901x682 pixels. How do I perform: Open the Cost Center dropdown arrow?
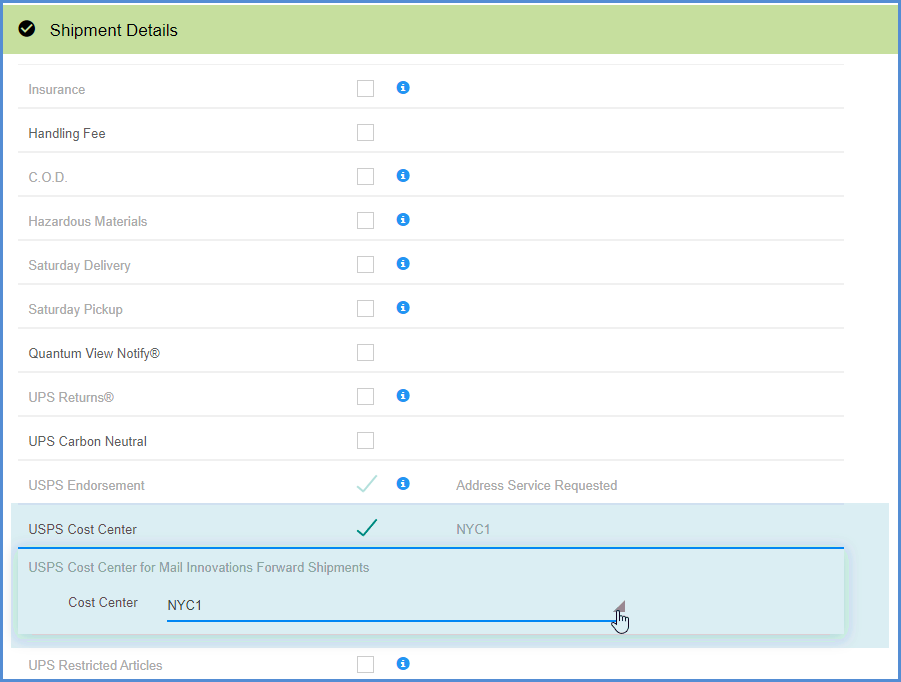[619, 606]
